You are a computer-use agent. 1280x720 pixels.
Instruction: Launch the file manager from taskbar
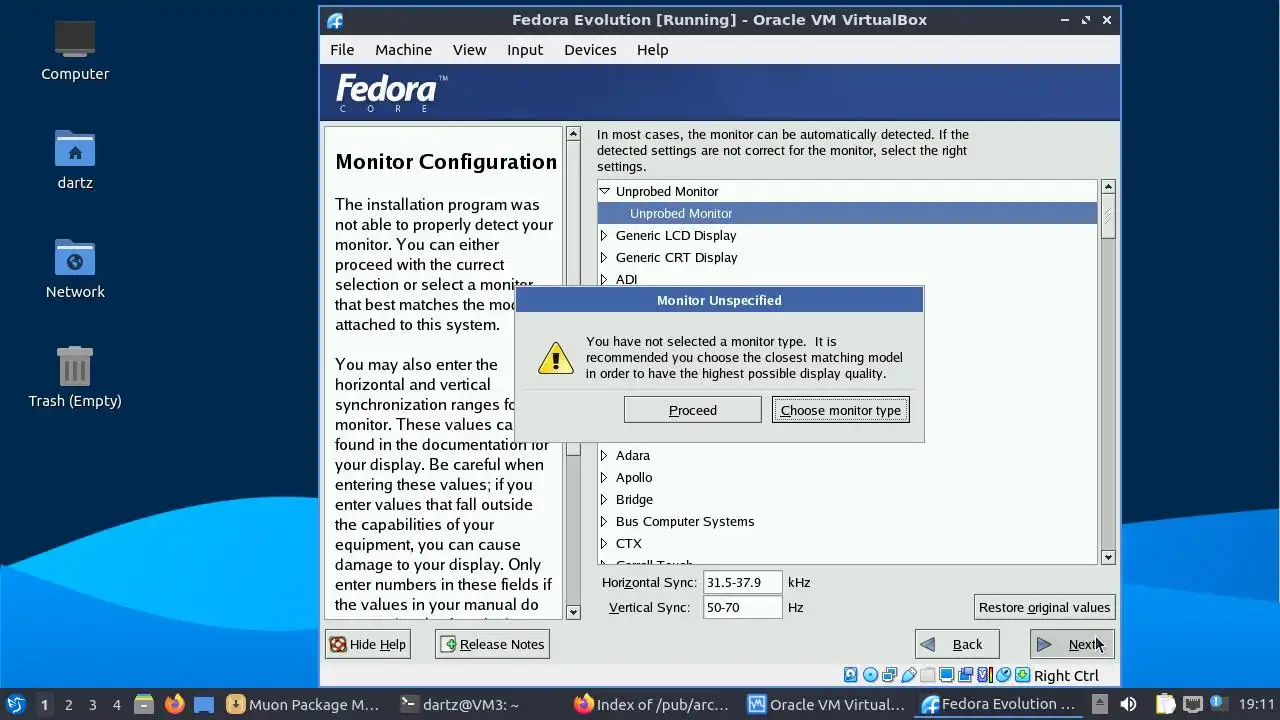point(143,704)
